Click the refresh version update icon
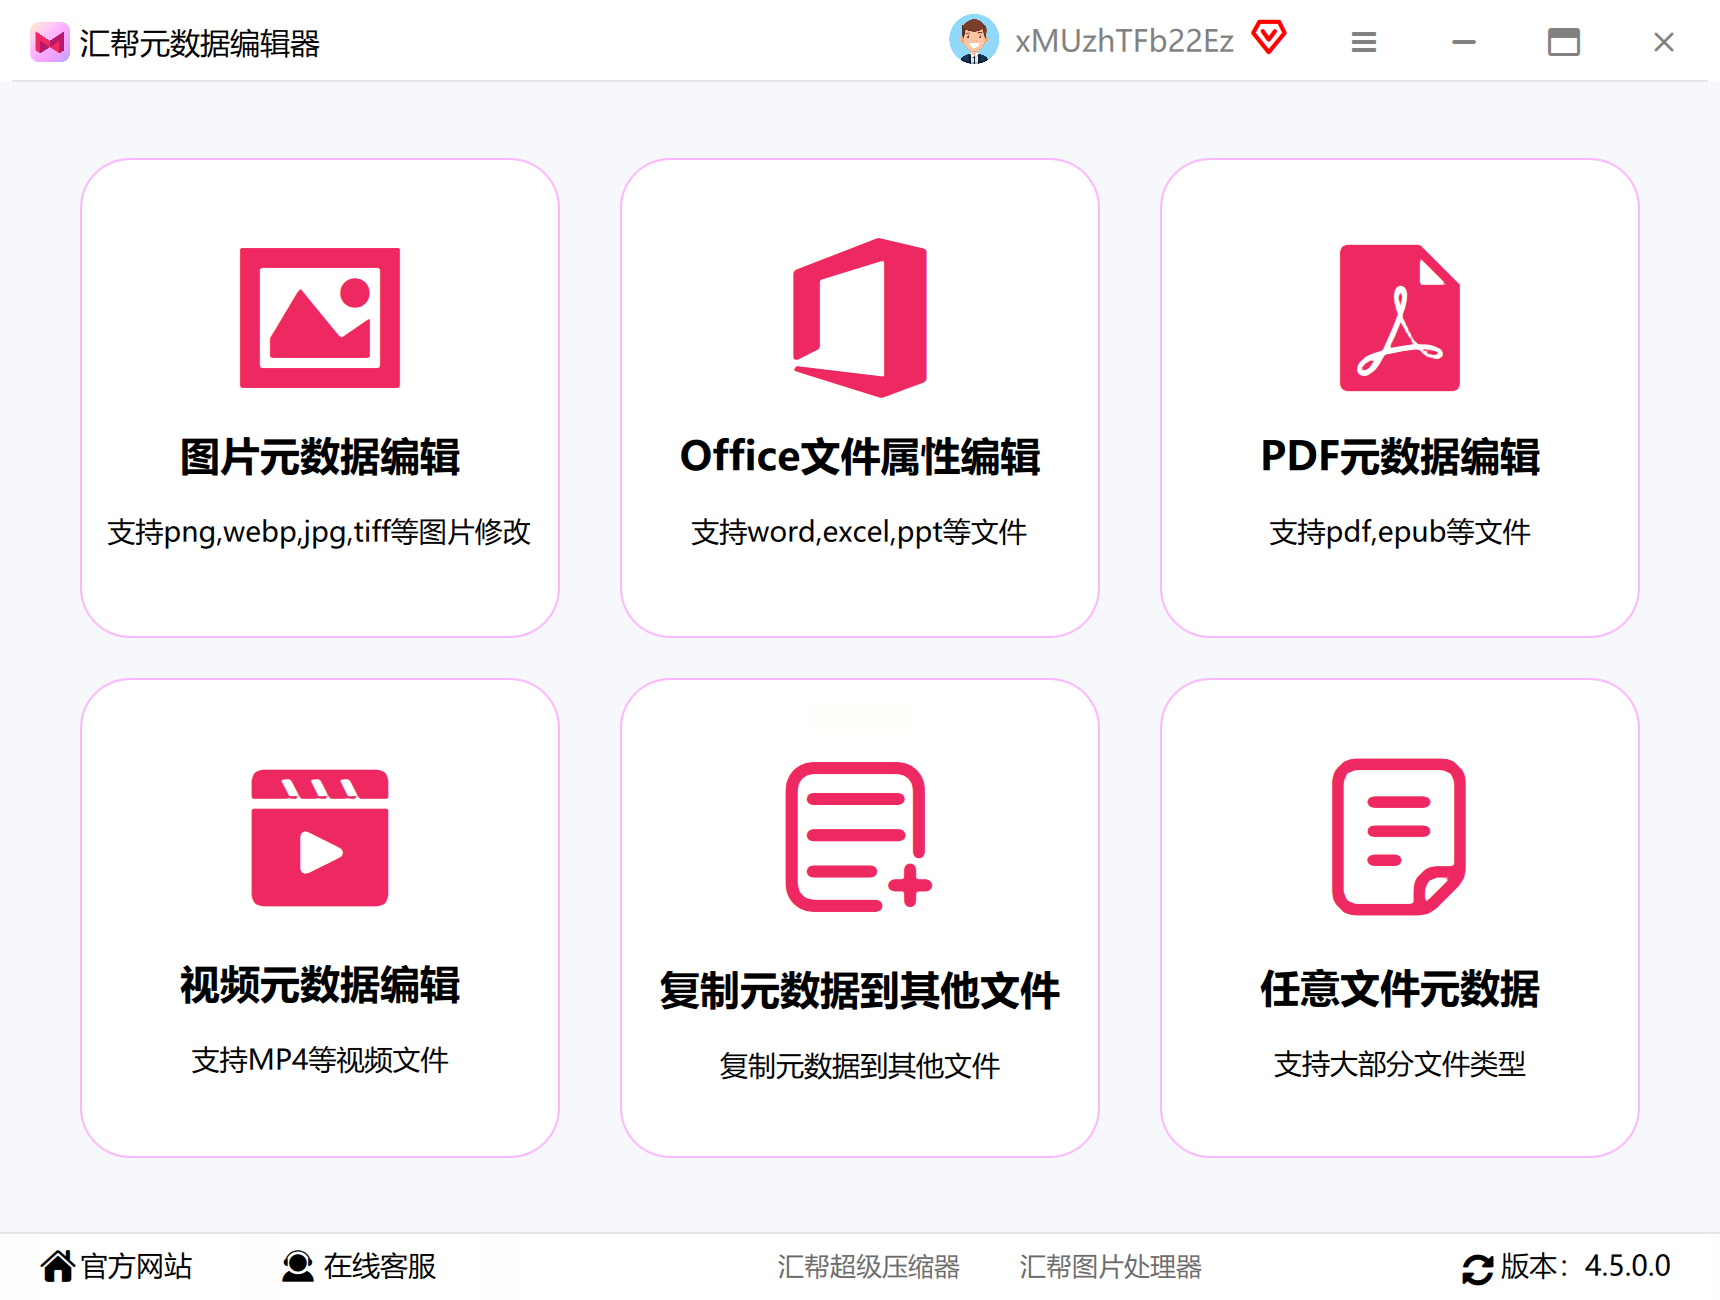This screenshot has height=1300, width=1720. 1477,1268
